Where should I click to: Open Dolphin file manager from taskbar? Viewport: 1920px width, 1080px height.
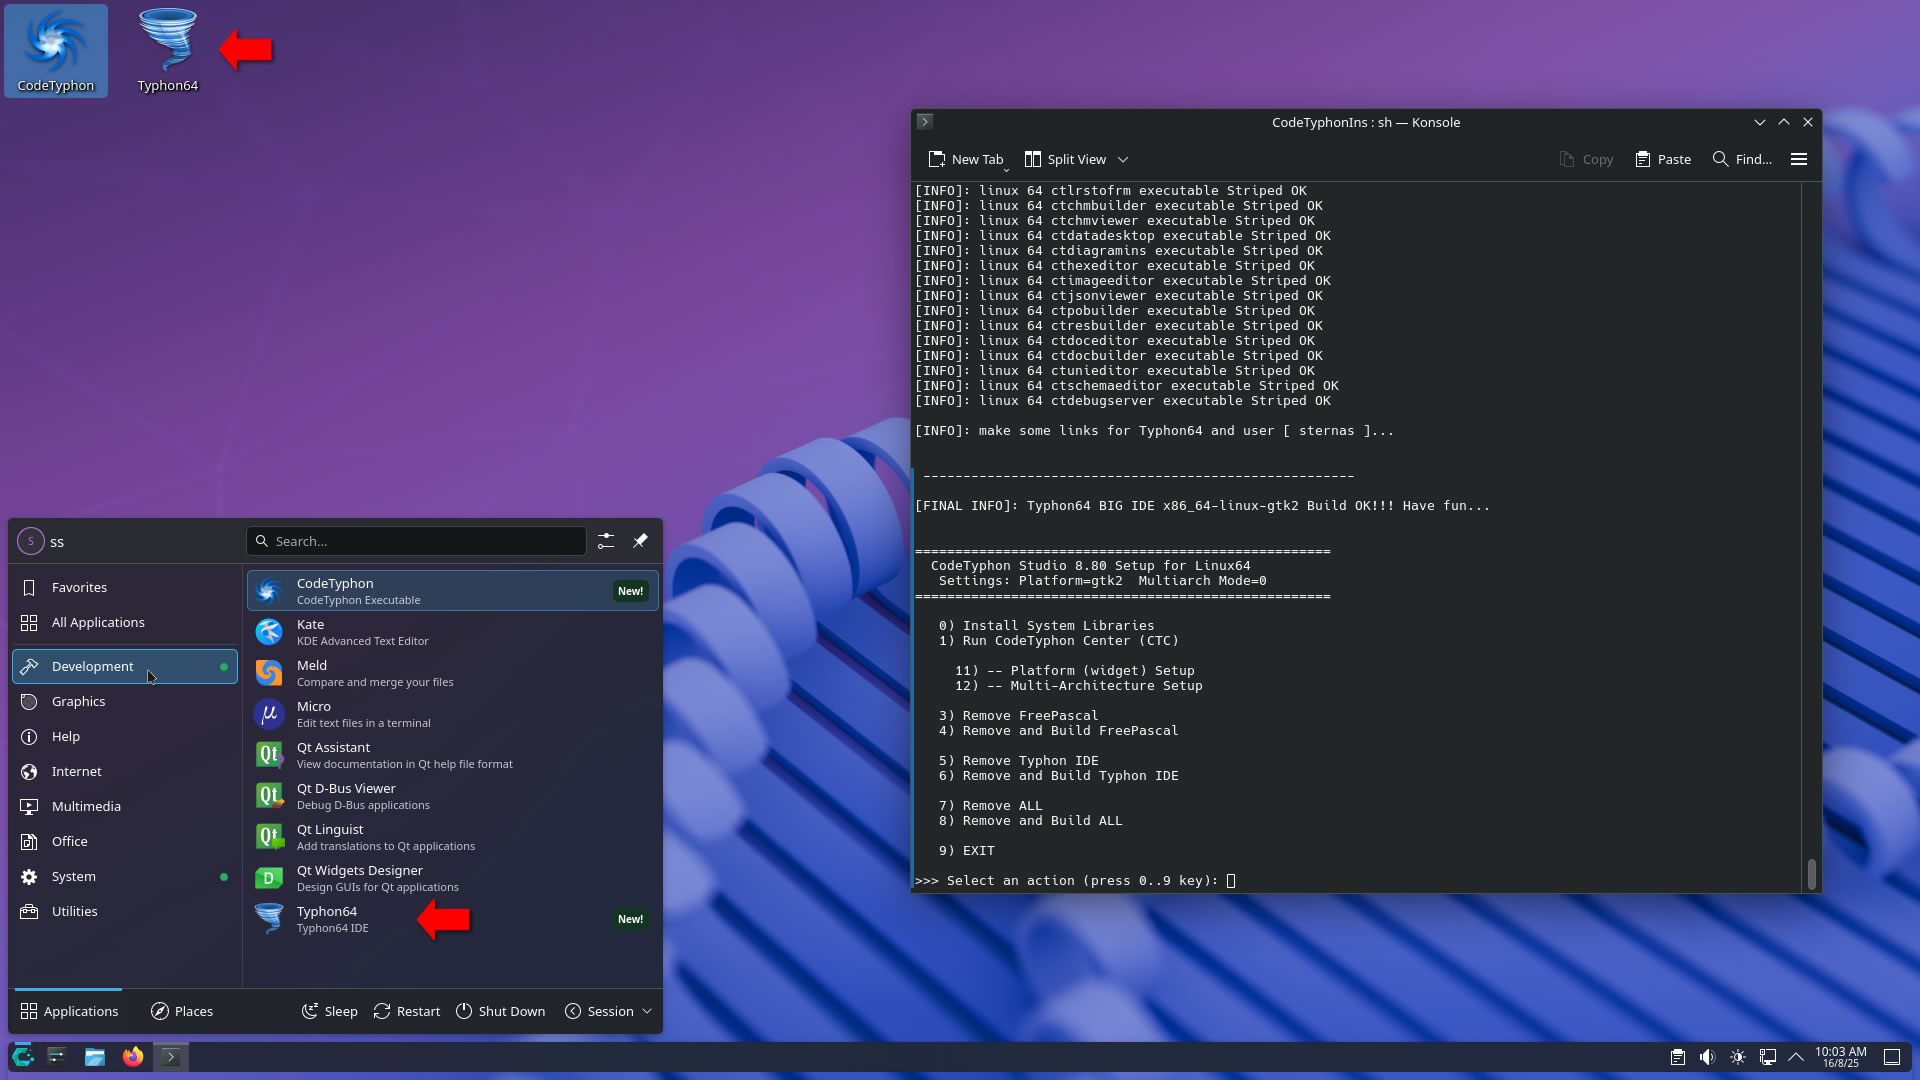click(95, 1057)
